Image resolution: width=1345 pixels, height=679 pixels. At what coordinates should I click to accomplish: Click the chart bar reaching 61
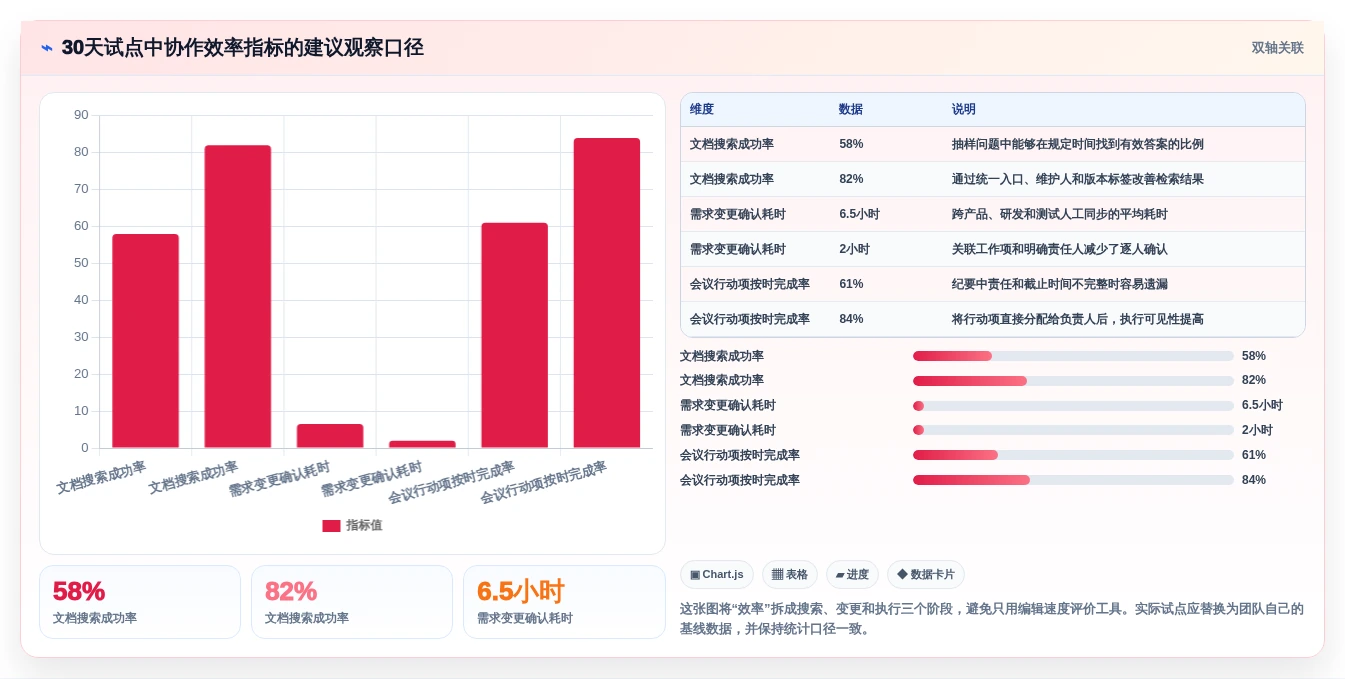click(515, 335)
